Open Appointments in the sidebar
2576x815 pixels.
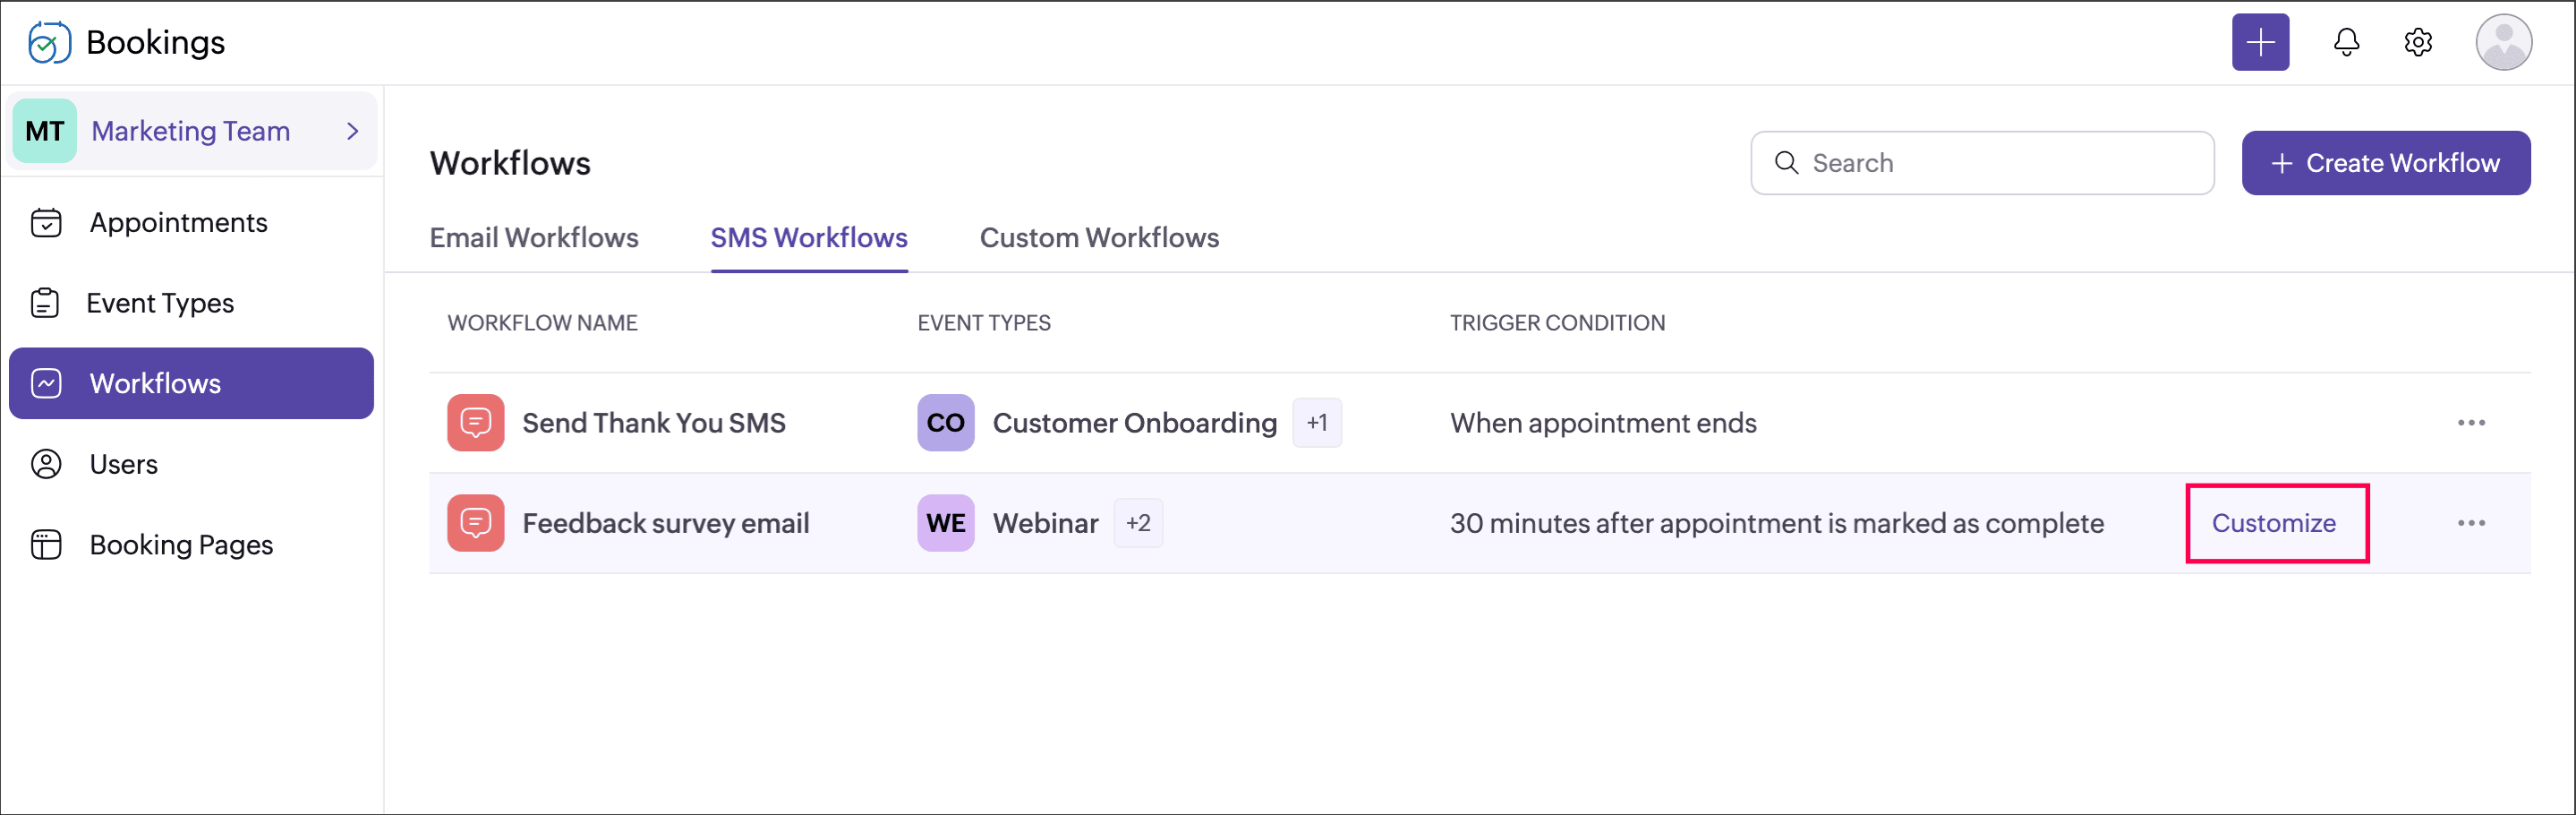pyautogui.click(x=178, y=223)
